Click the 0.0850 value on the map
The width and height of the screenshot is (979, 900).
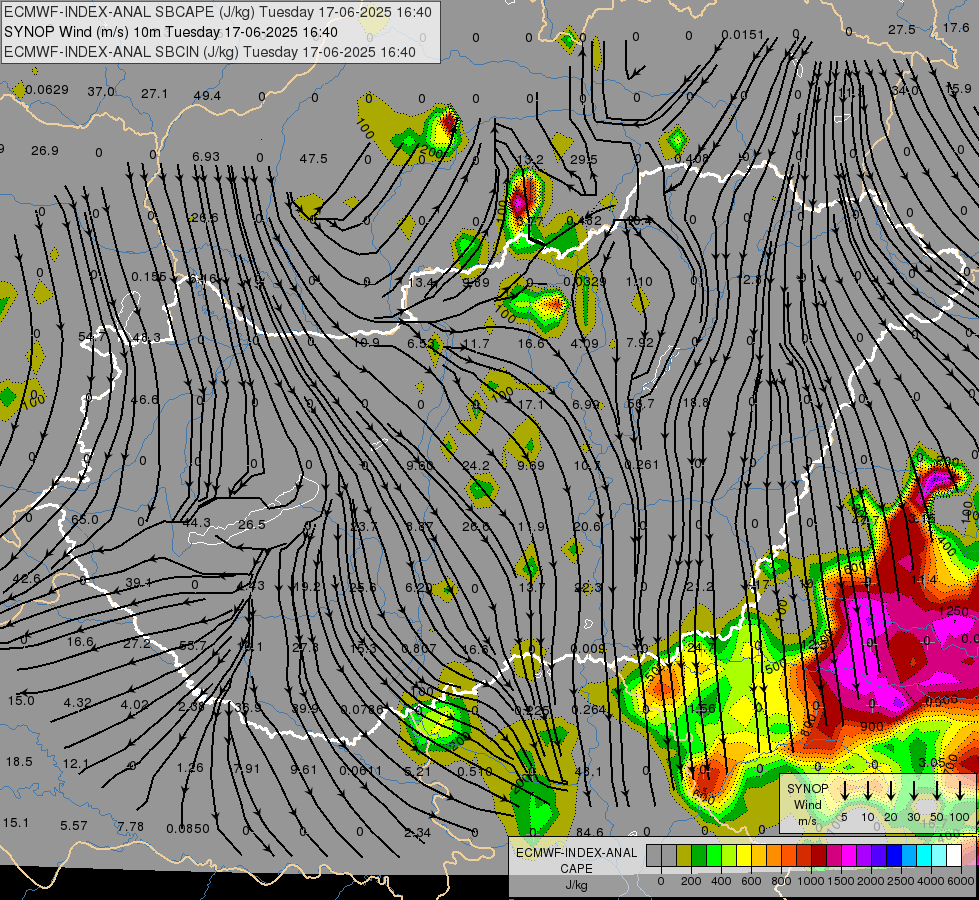[x=188, y=829]
